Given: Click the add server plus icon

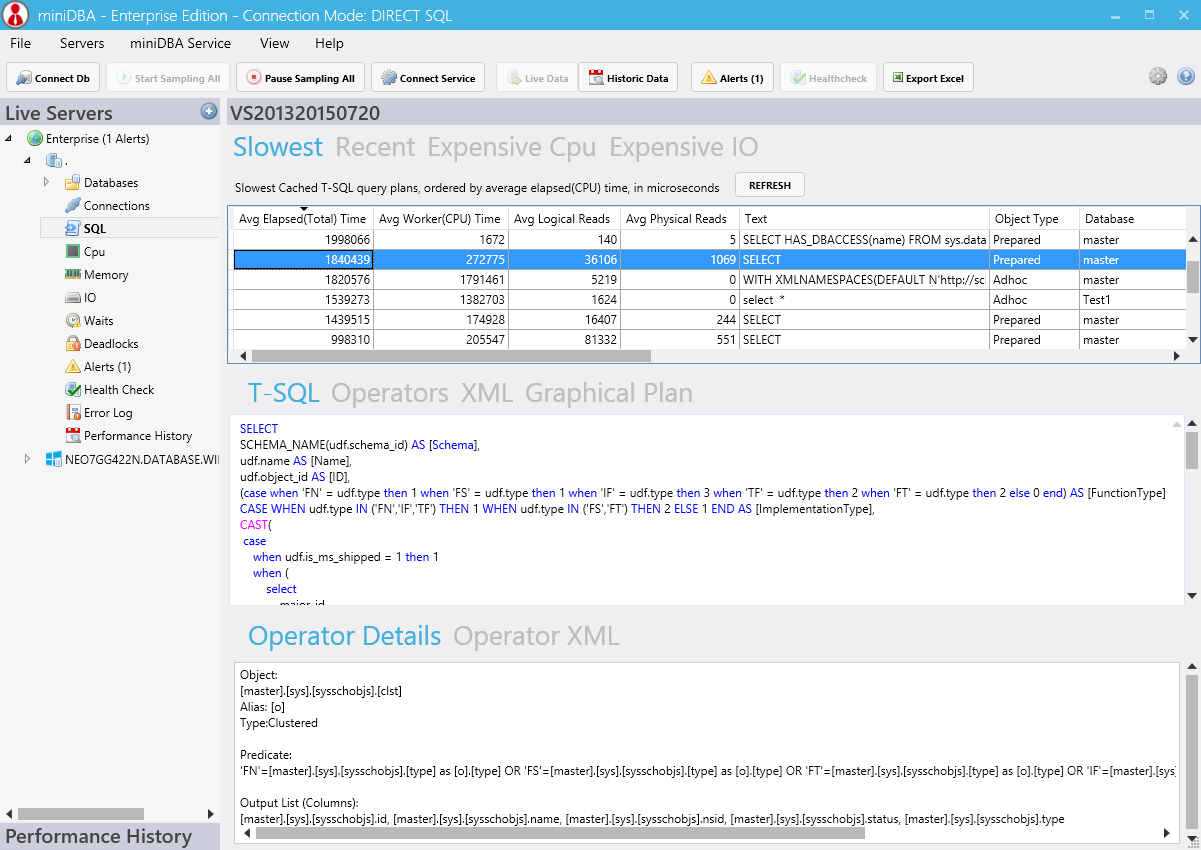Looking at the screenshot, I should tap(209, 111).
